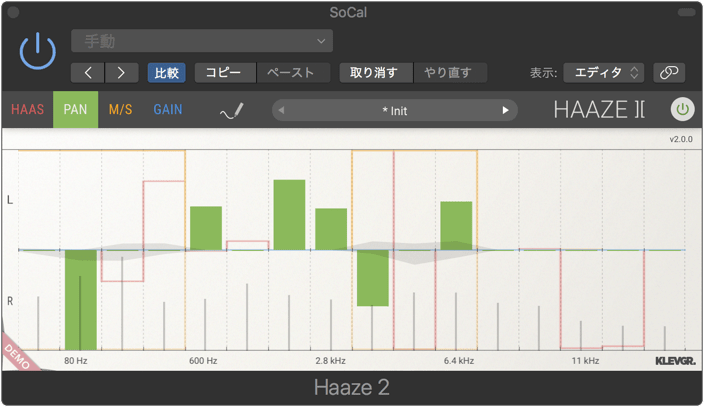
Task: Click the link chain icon button
Action: point(669,73)
